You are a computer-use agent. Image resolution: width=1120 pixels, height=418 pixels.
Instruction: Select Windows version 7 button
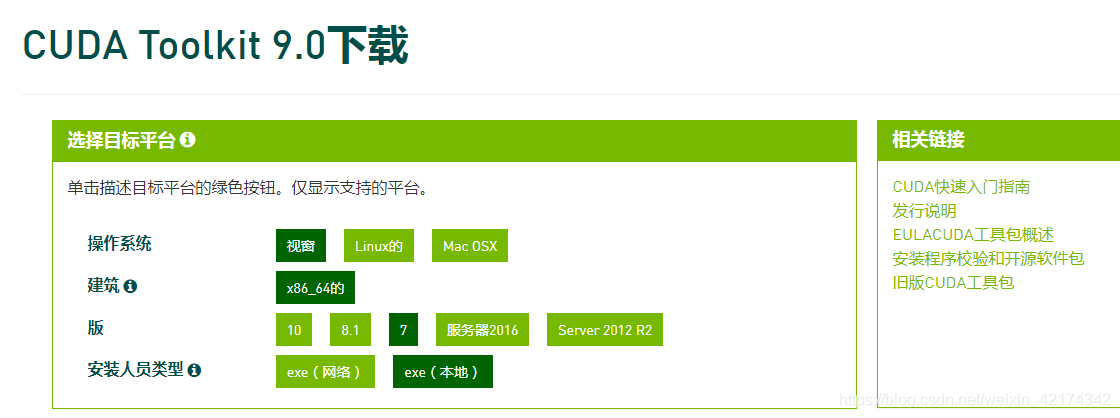coord(404,329)
